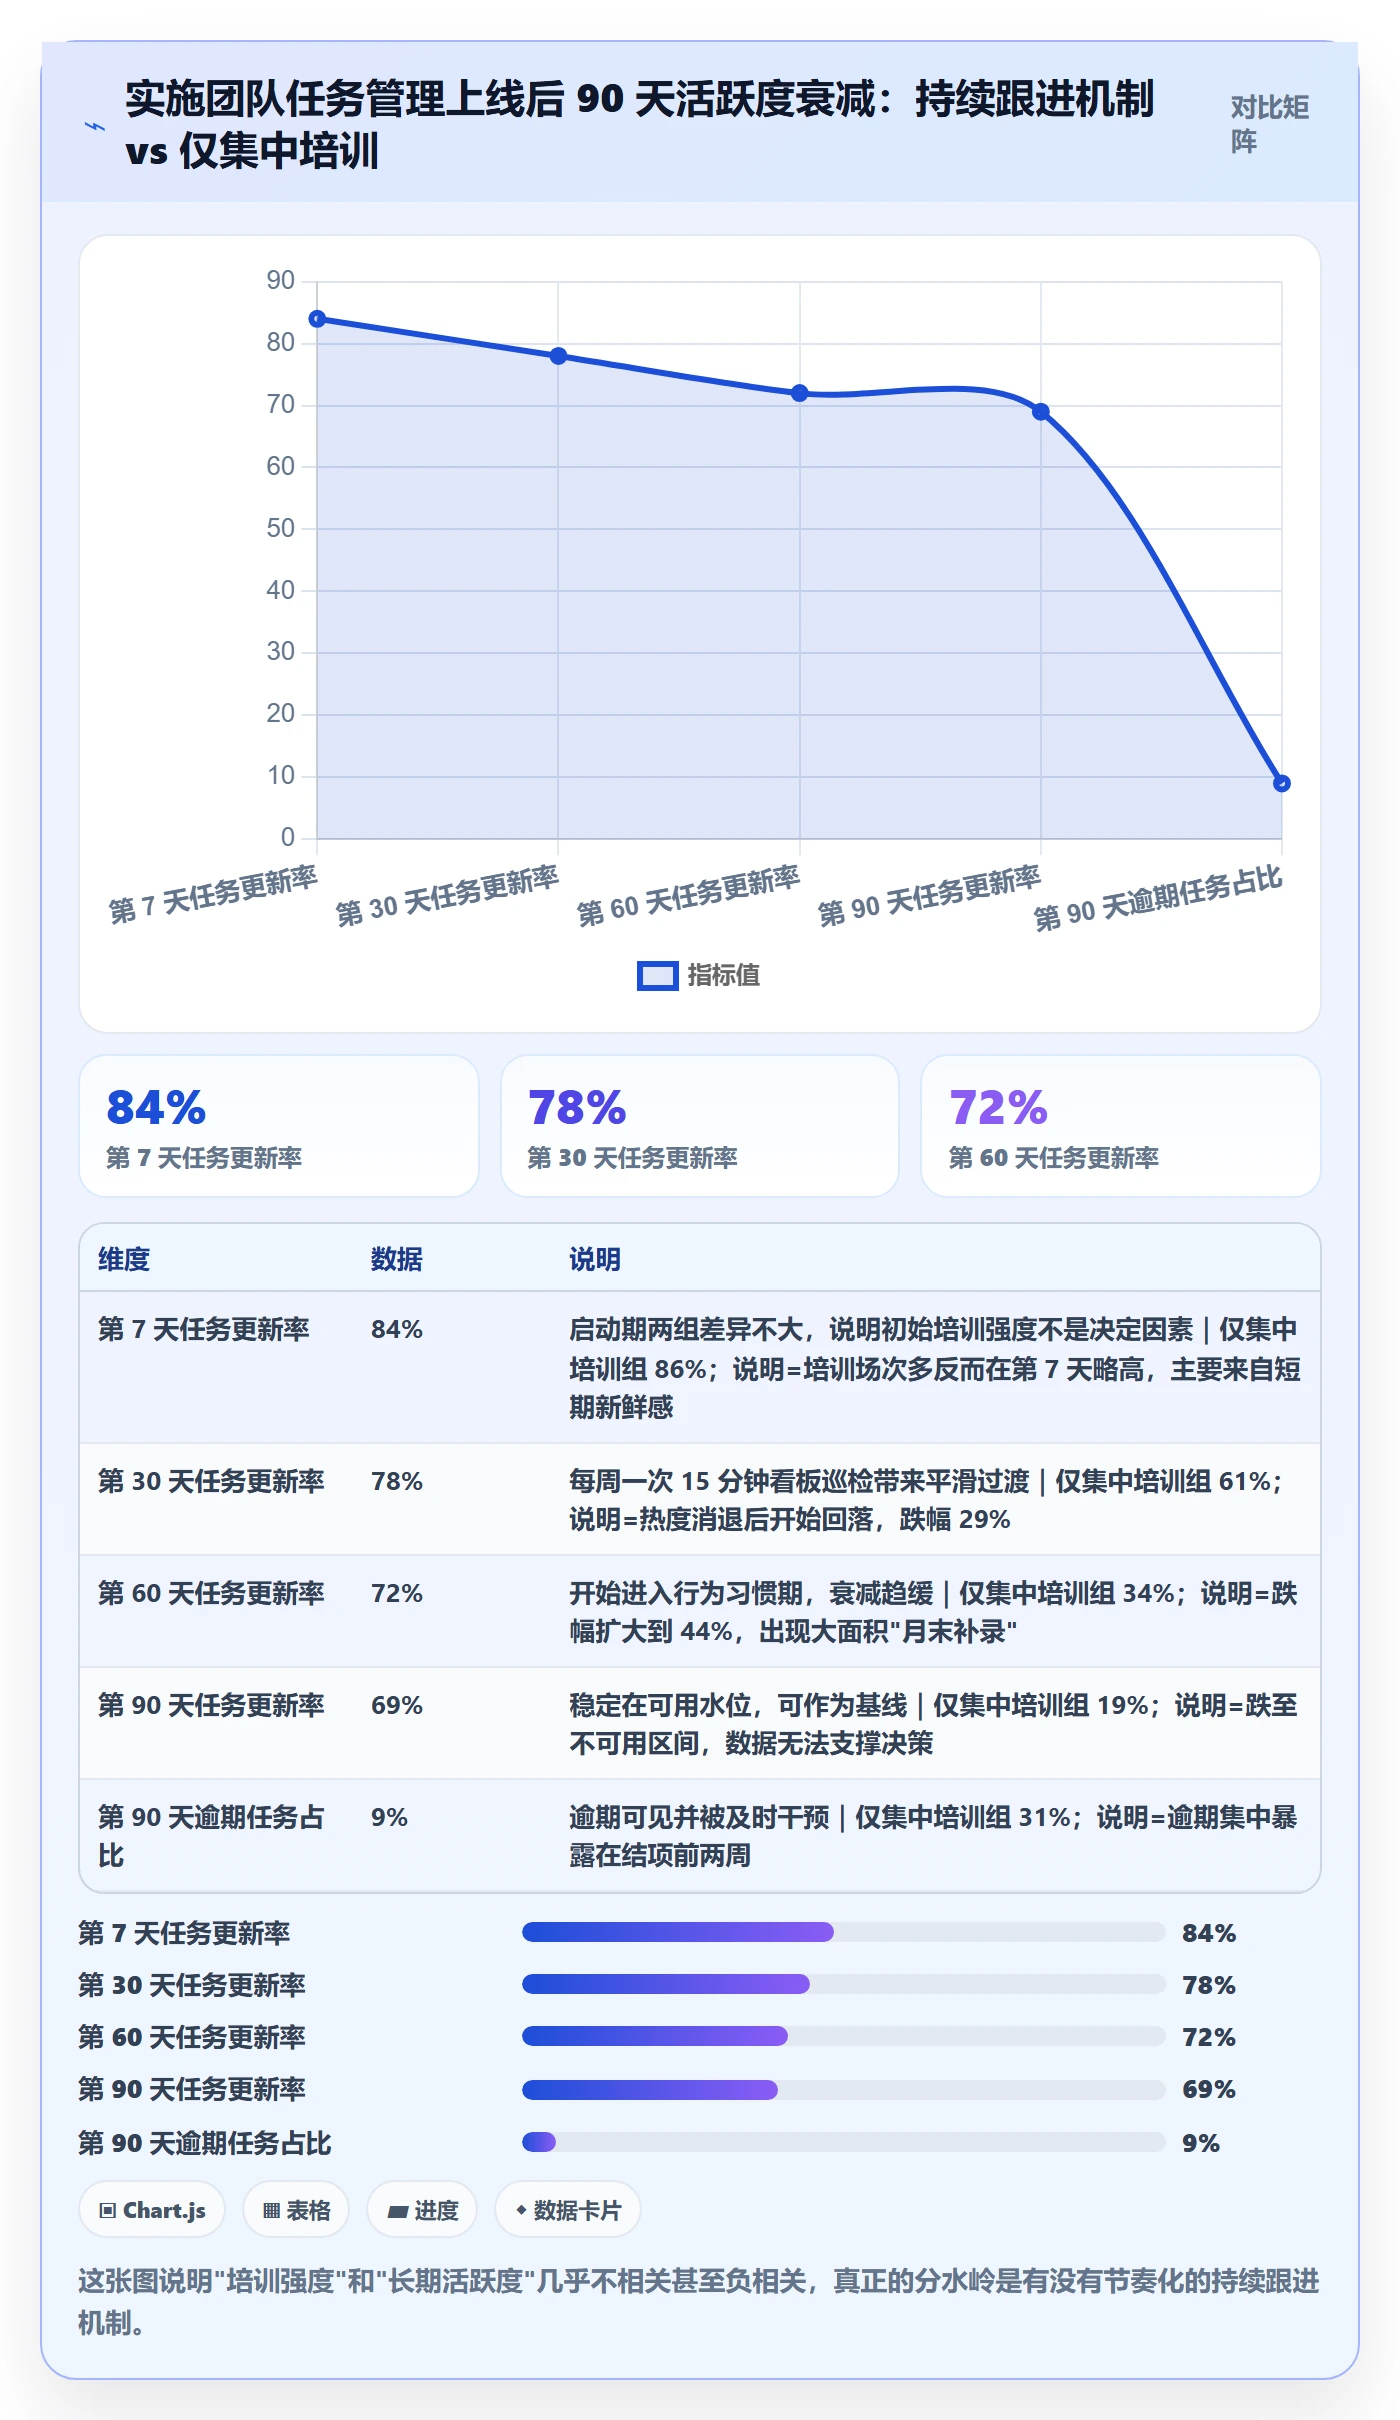Click the 78% progress bar
This screenshot has height=2420, width=1400.
[843, 1984]
